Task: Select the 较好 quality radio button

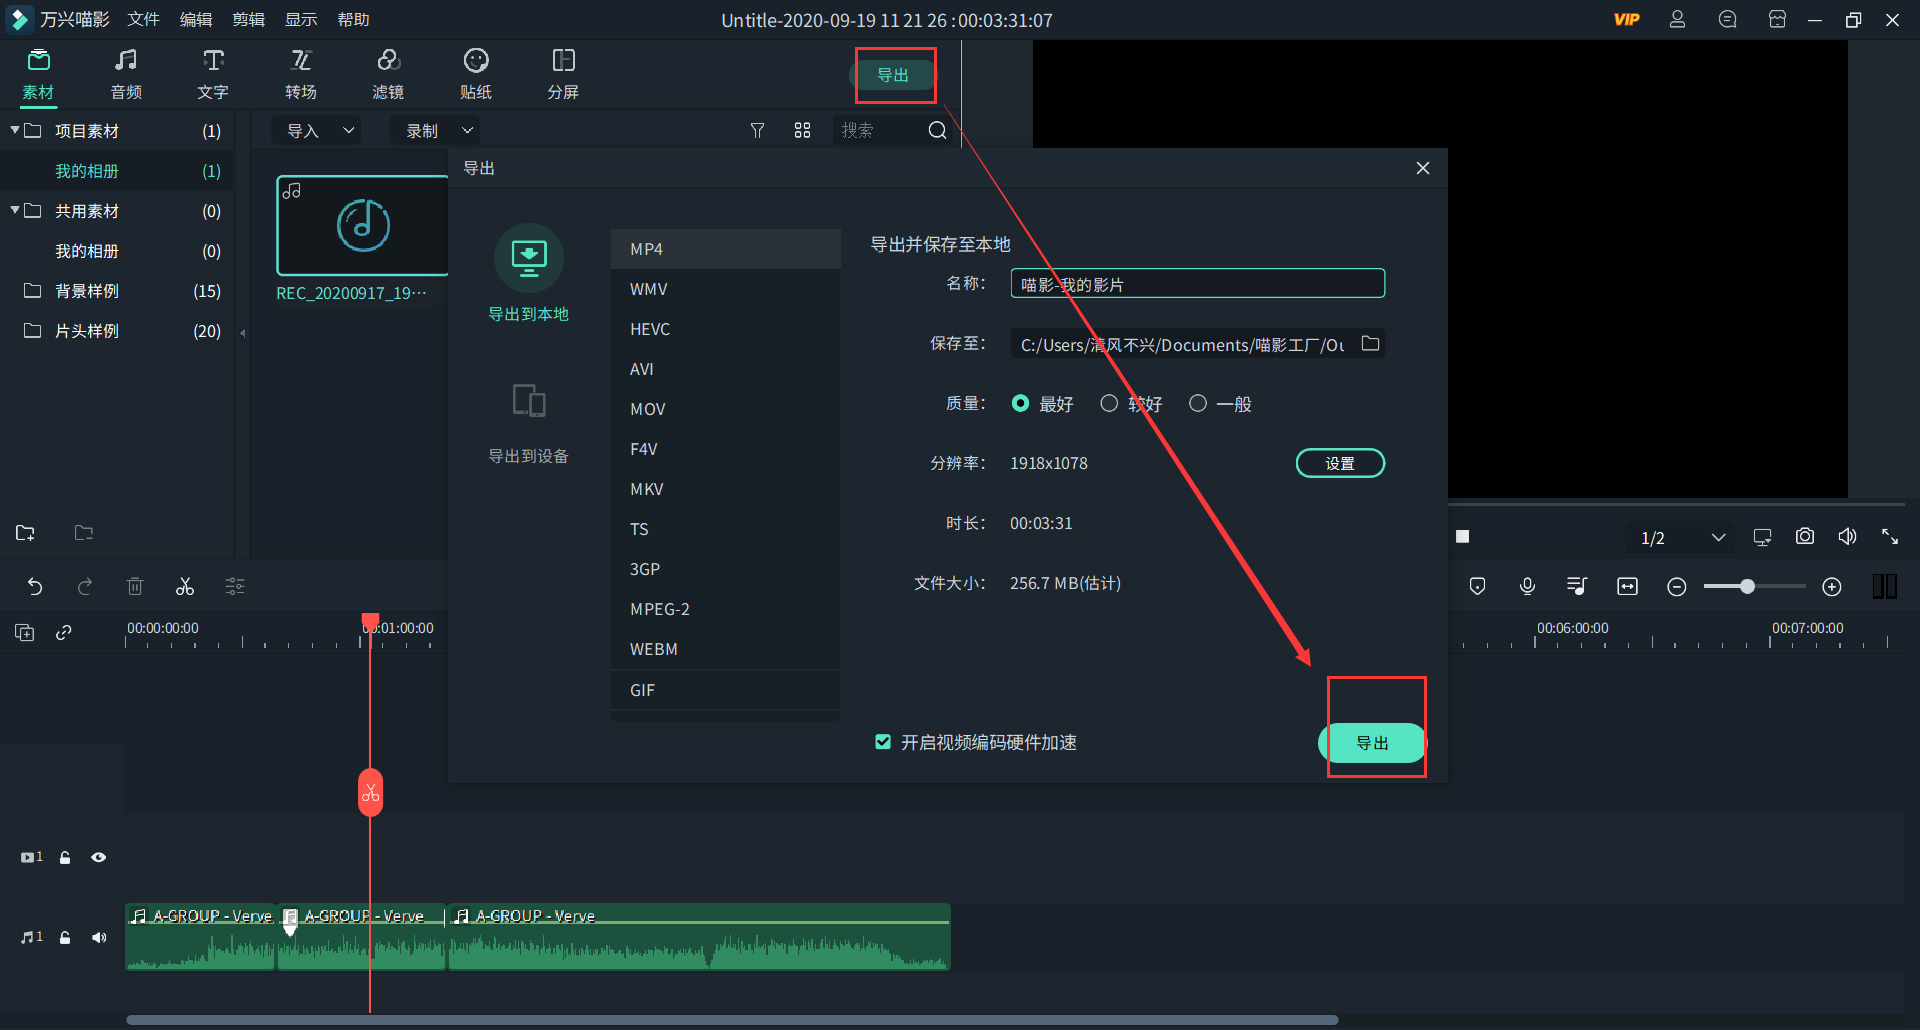Action: (1109, 403)
